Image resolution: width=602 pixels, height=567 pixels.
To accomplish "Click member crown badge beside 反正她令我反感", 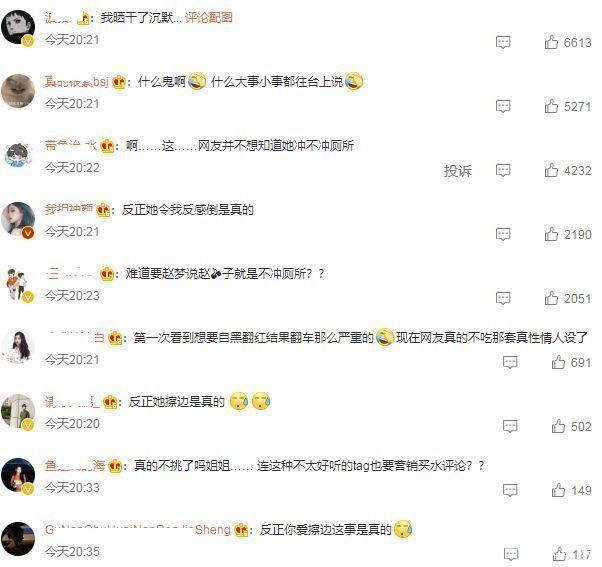I will [104, 210].
